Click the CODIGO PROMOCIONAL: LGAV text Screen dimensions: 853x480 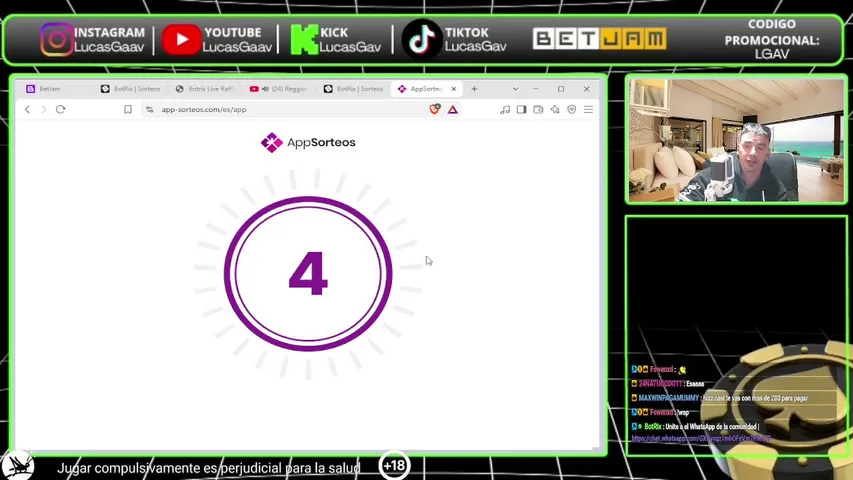click(771, 39)
